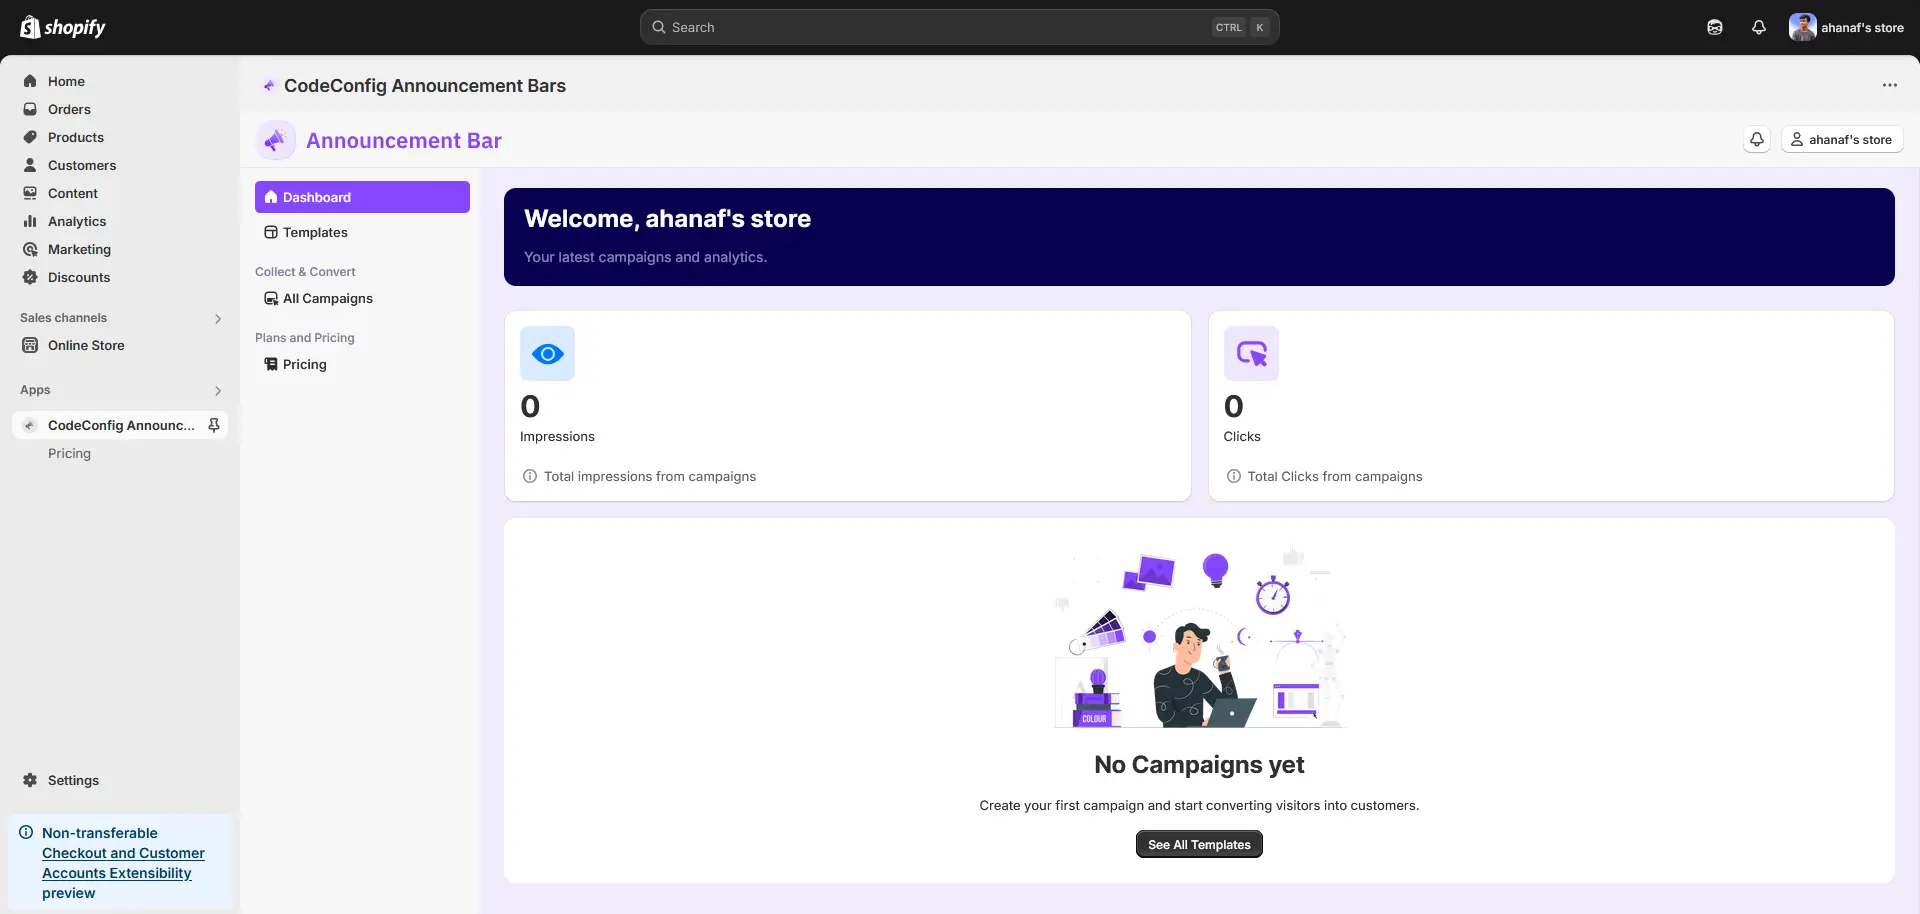This screenshot has height=914, width=1920.
Task: Click 'Your latest campaigns and analytics.' text
Action: click(x=645, y=257)
